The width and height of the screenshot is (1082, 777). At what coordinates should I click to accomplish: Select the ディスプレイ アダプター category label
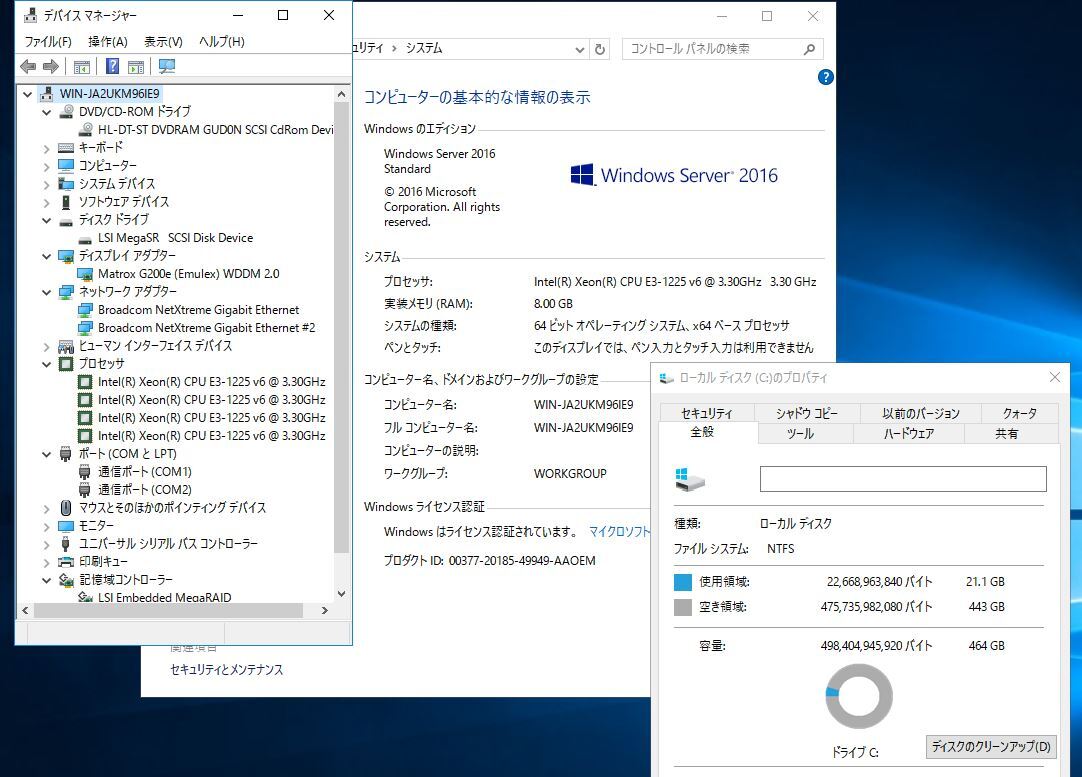tap(128, 255)
